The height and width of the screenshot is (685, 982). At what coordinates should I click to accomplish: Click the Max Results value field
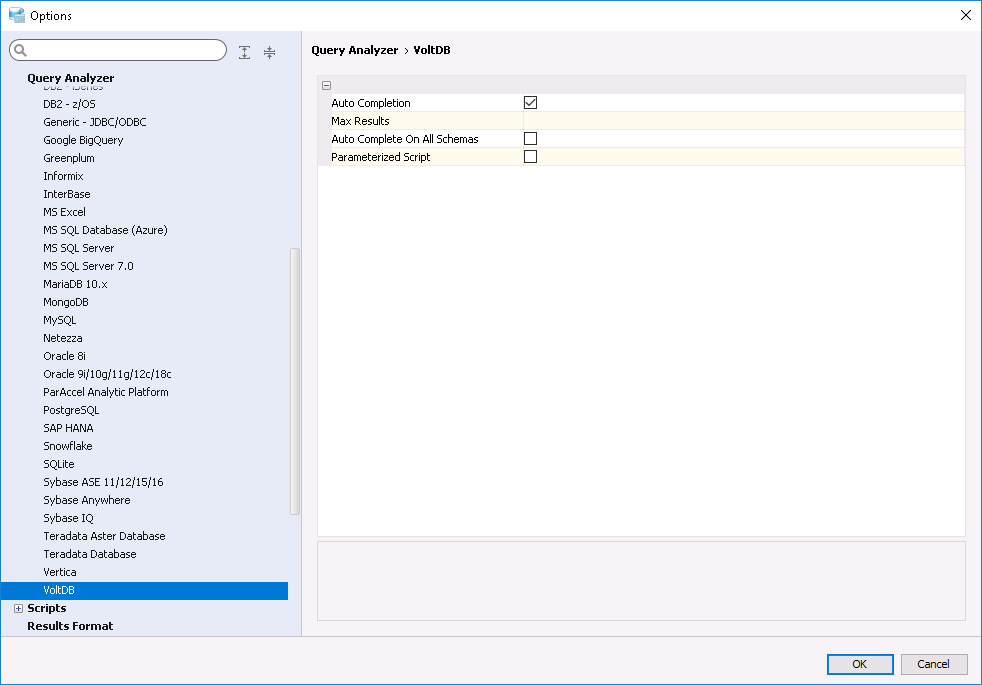[x=742, y=121]
